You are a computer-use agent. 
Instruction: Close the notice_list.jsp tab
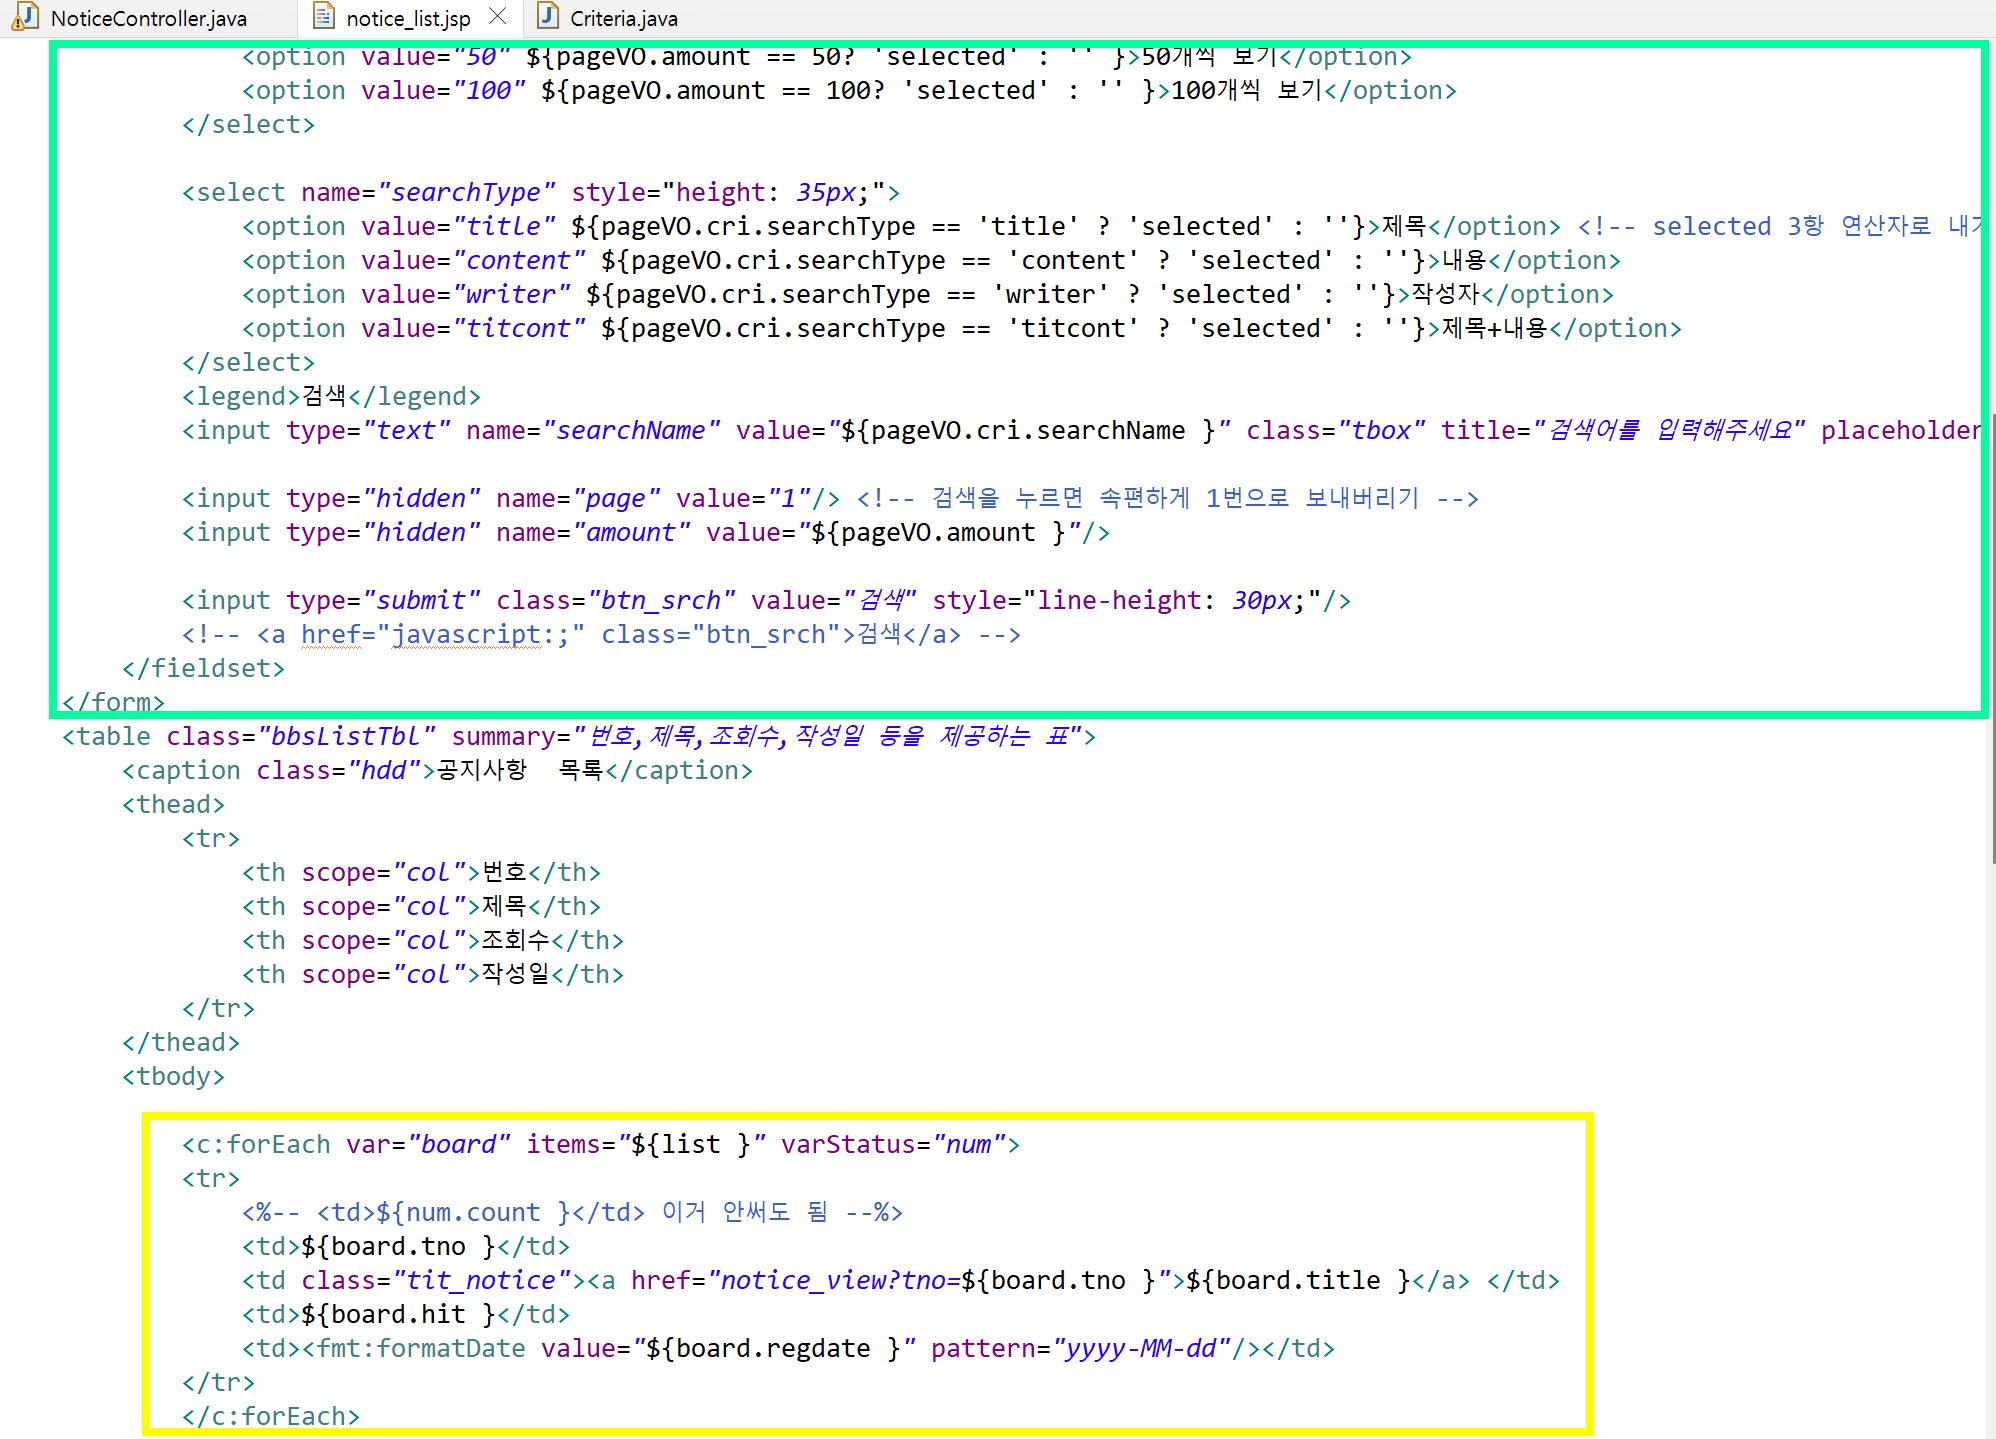497,17
